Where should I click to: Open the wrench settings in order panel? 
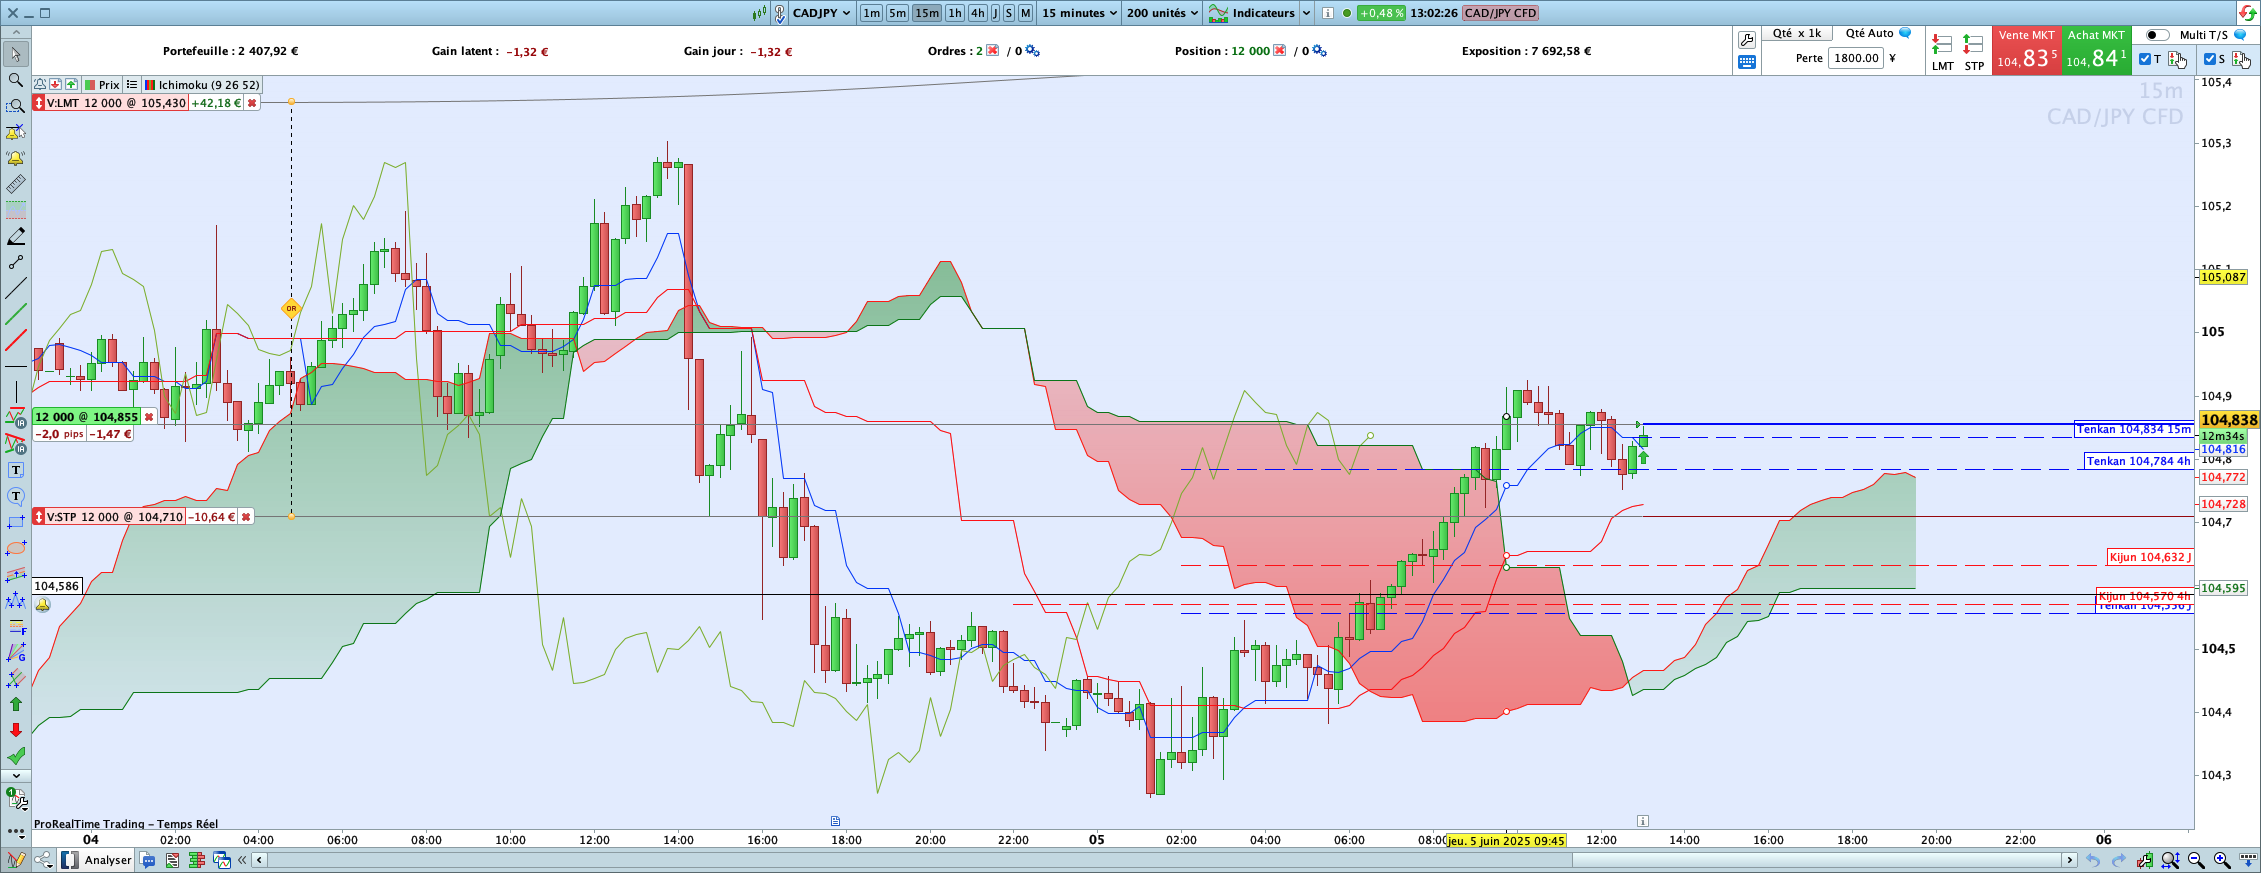[1746, 40]
